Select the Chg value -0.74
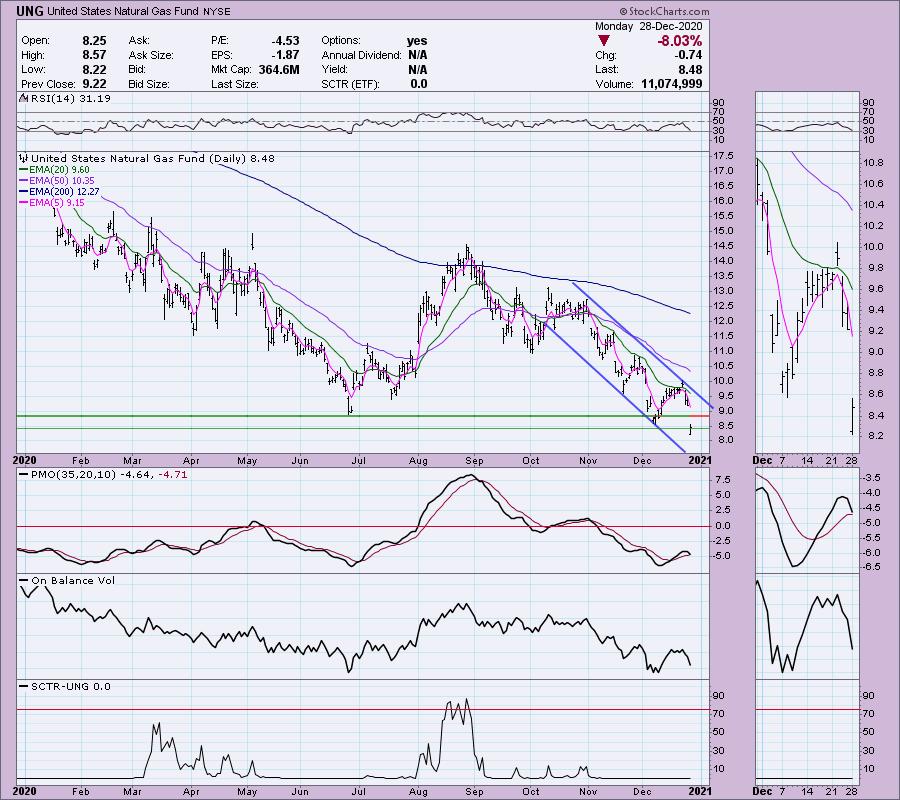Viewport: 900px width, 800px height. pyautogui.click(x=688, y=55)
